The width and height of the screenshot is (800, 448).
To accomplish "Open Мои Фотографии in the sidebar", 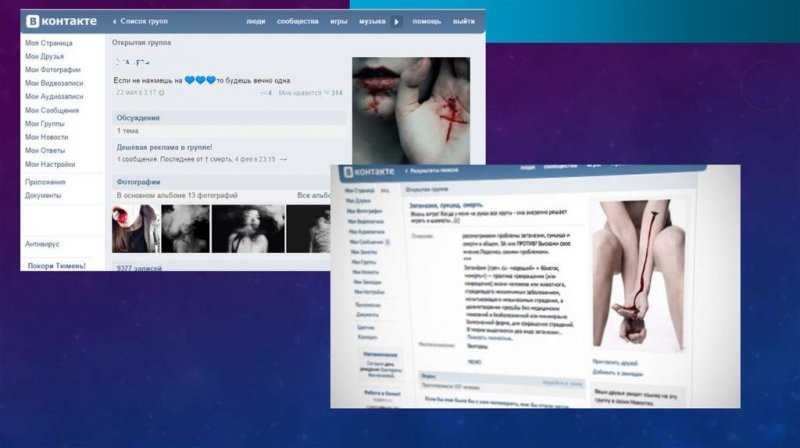I will tap(53, 69).
